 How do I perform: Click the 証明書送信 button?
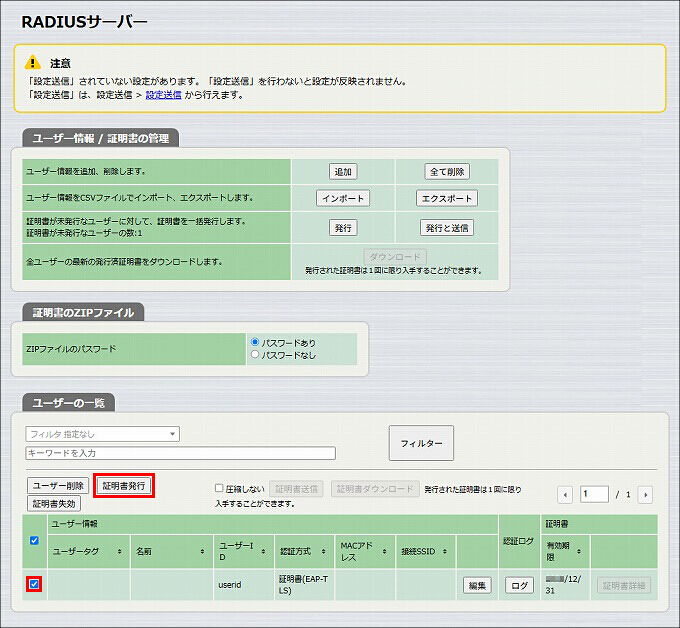296,489
